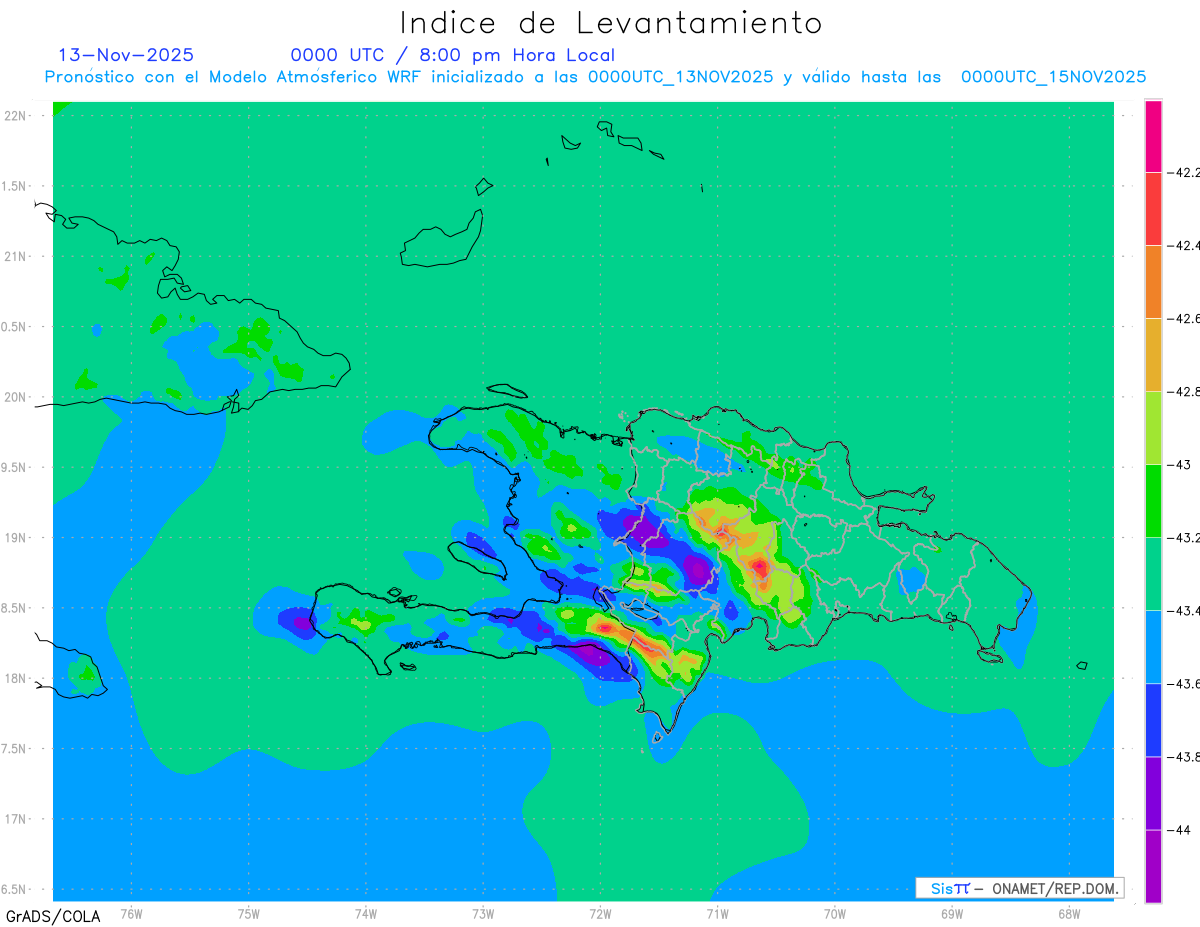This screenshot has height=927, width=1200.
Task: Click the '21N' latitude label
Action: tap(15, 256)
